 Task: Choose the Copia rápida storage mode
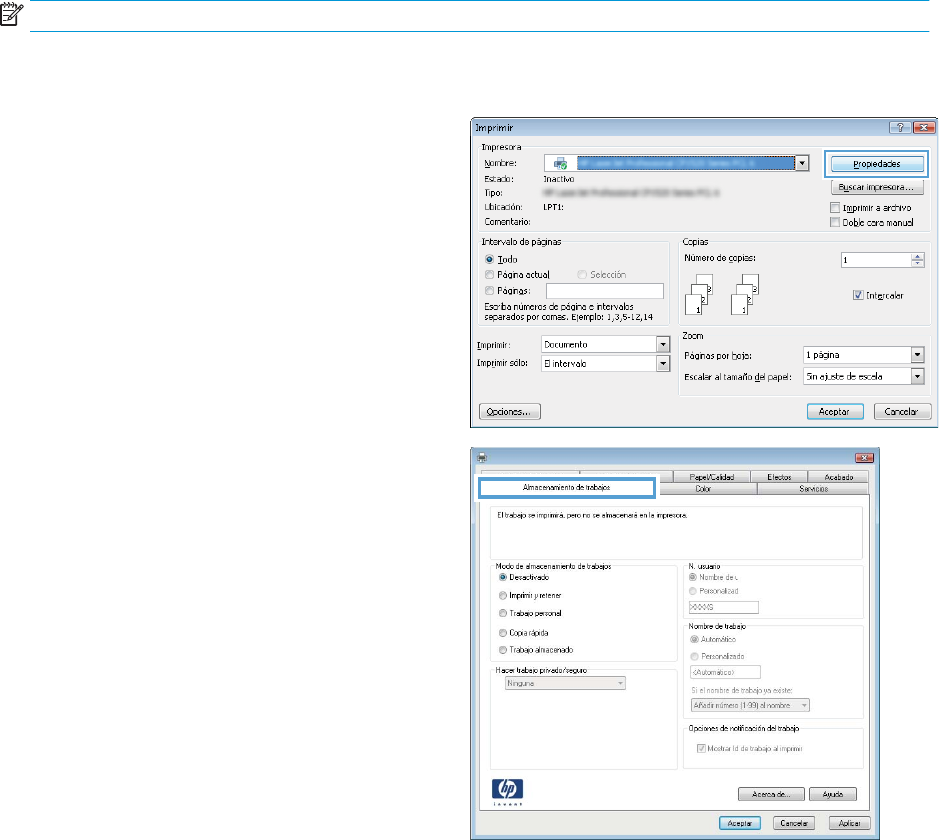coord(502,632)
